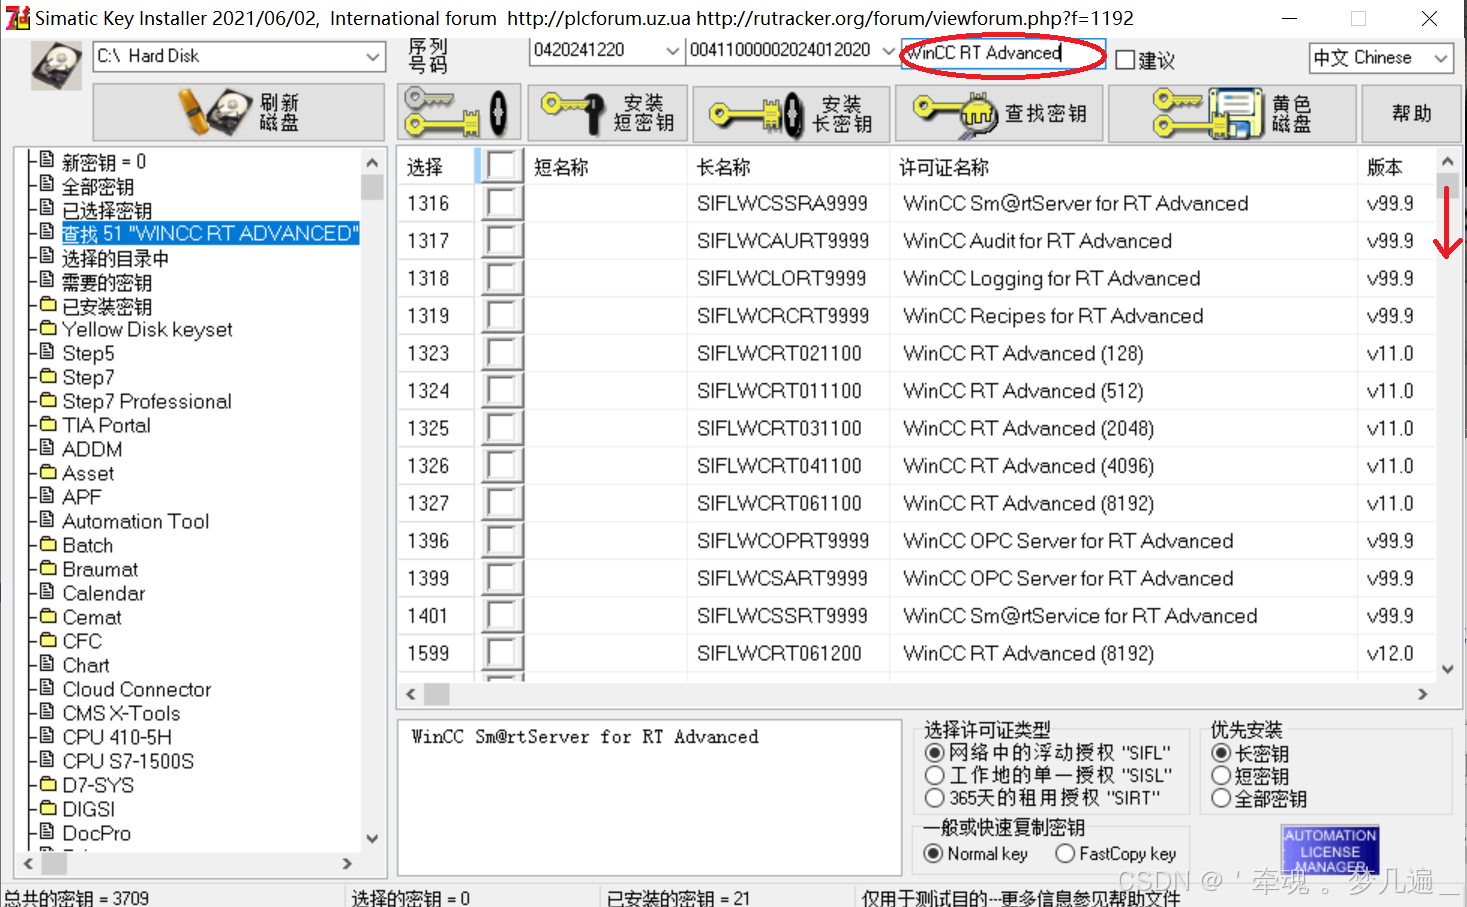
Task: Click the 安装短密钥 (install short key) icon
Action: pyautogui.click(x=607, y=112)
